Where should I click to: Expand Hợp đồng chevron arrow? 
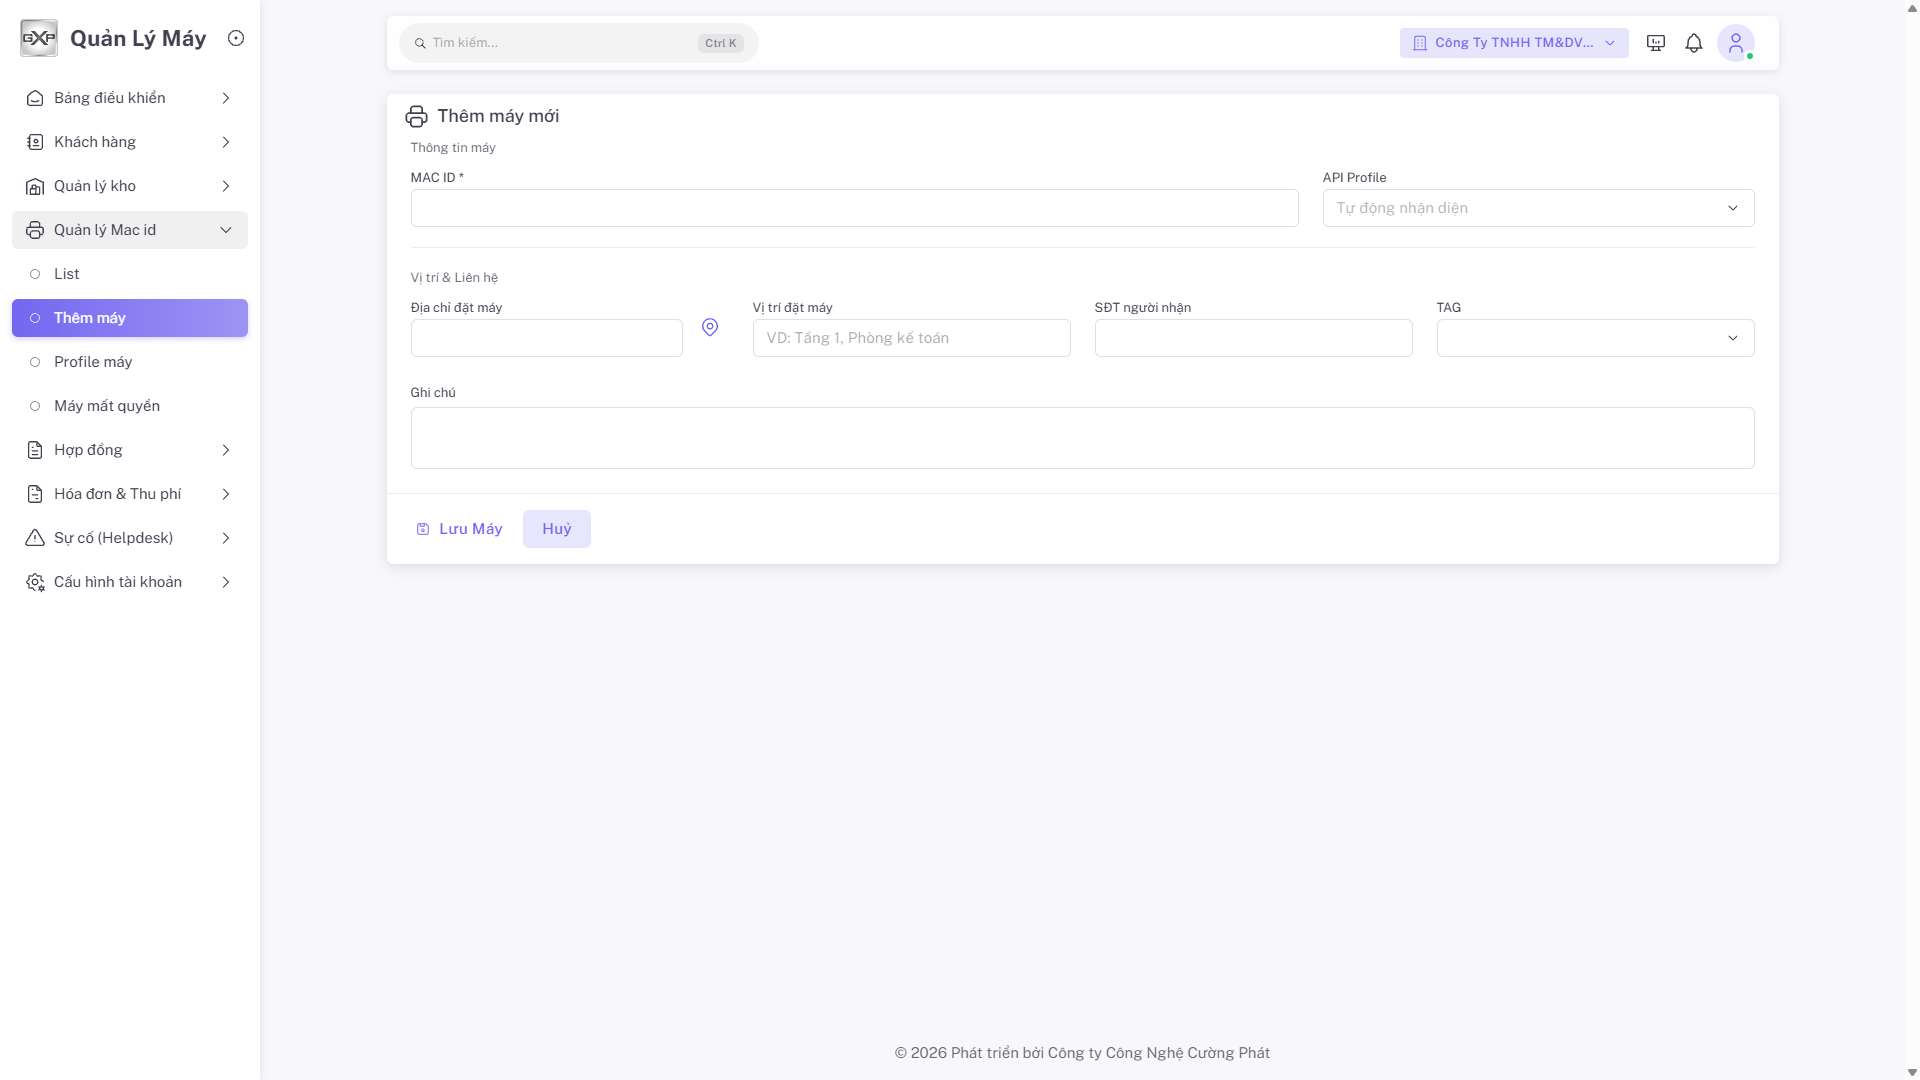226,450
